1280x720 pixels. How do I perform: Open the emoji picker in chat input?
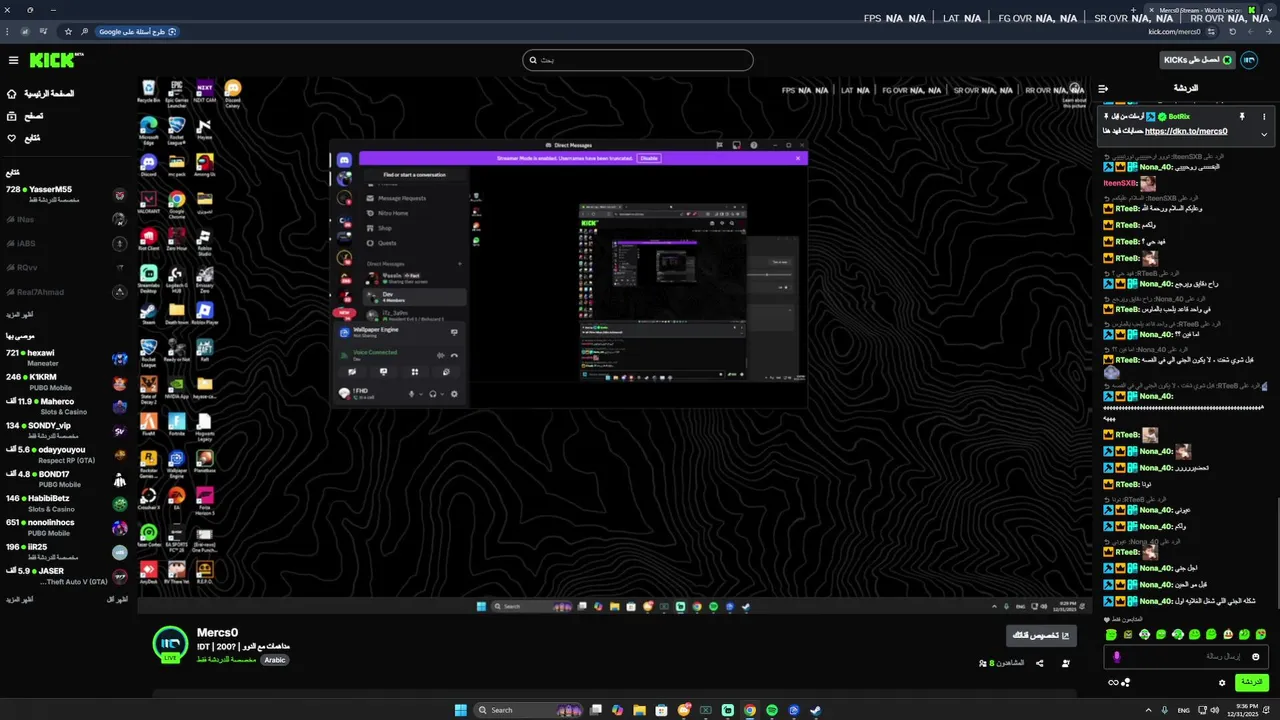tap(1256, 657)
